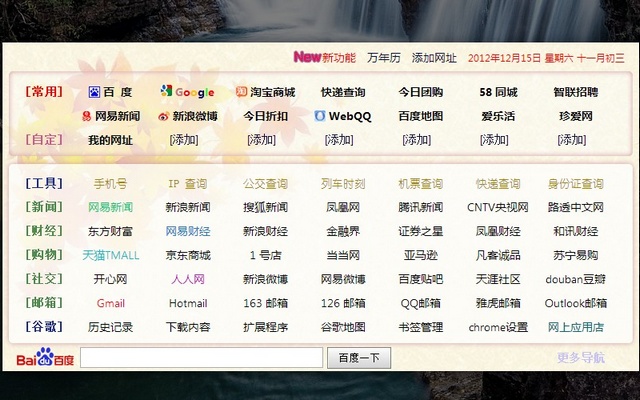Open the 百度地图 link
640x400 pixels.
click(x=420, y=116)
